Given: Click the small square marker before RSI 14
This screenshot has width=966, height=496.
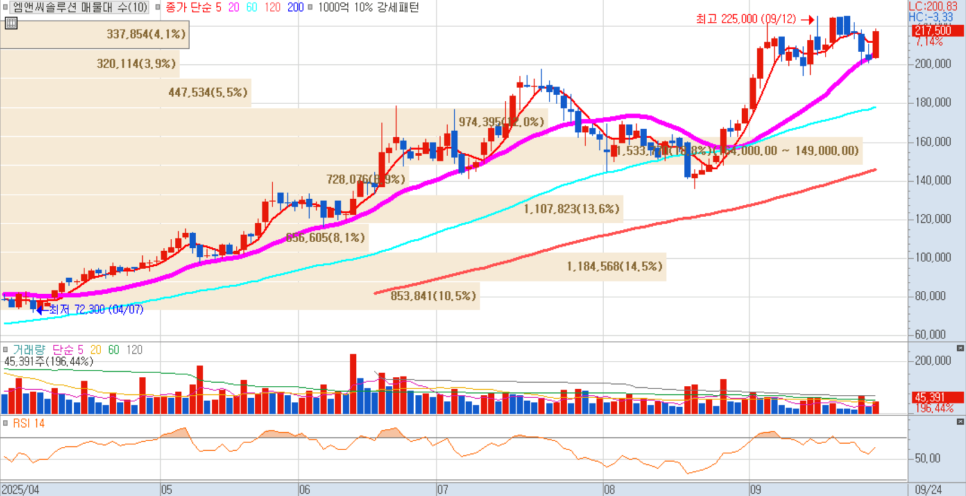Looking at the screenshot, I should [6, 423].
